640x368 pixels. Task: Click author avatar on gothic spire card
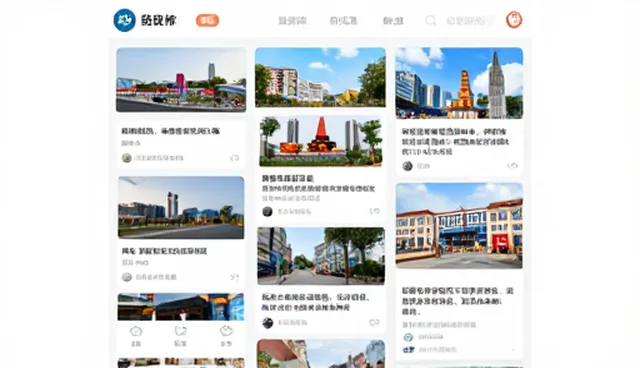click(407, 166)
